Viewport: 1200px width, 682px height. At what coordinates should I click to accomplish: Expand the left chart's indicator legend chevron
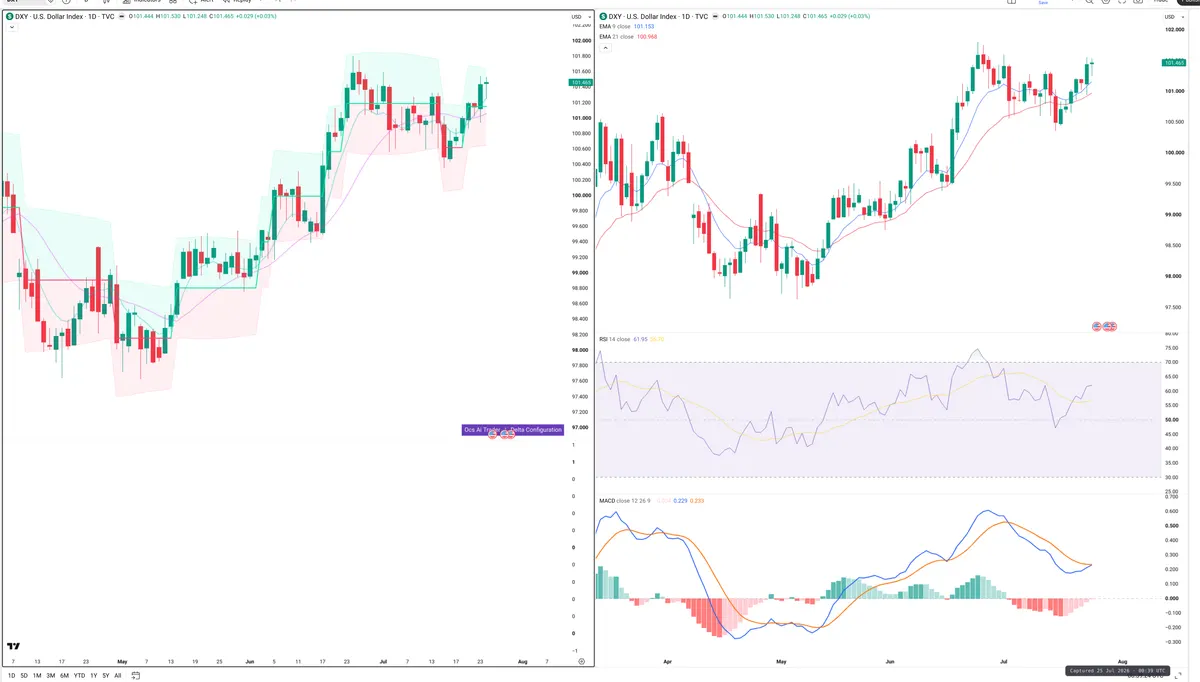pyautogui.click(x=10, y=28)
